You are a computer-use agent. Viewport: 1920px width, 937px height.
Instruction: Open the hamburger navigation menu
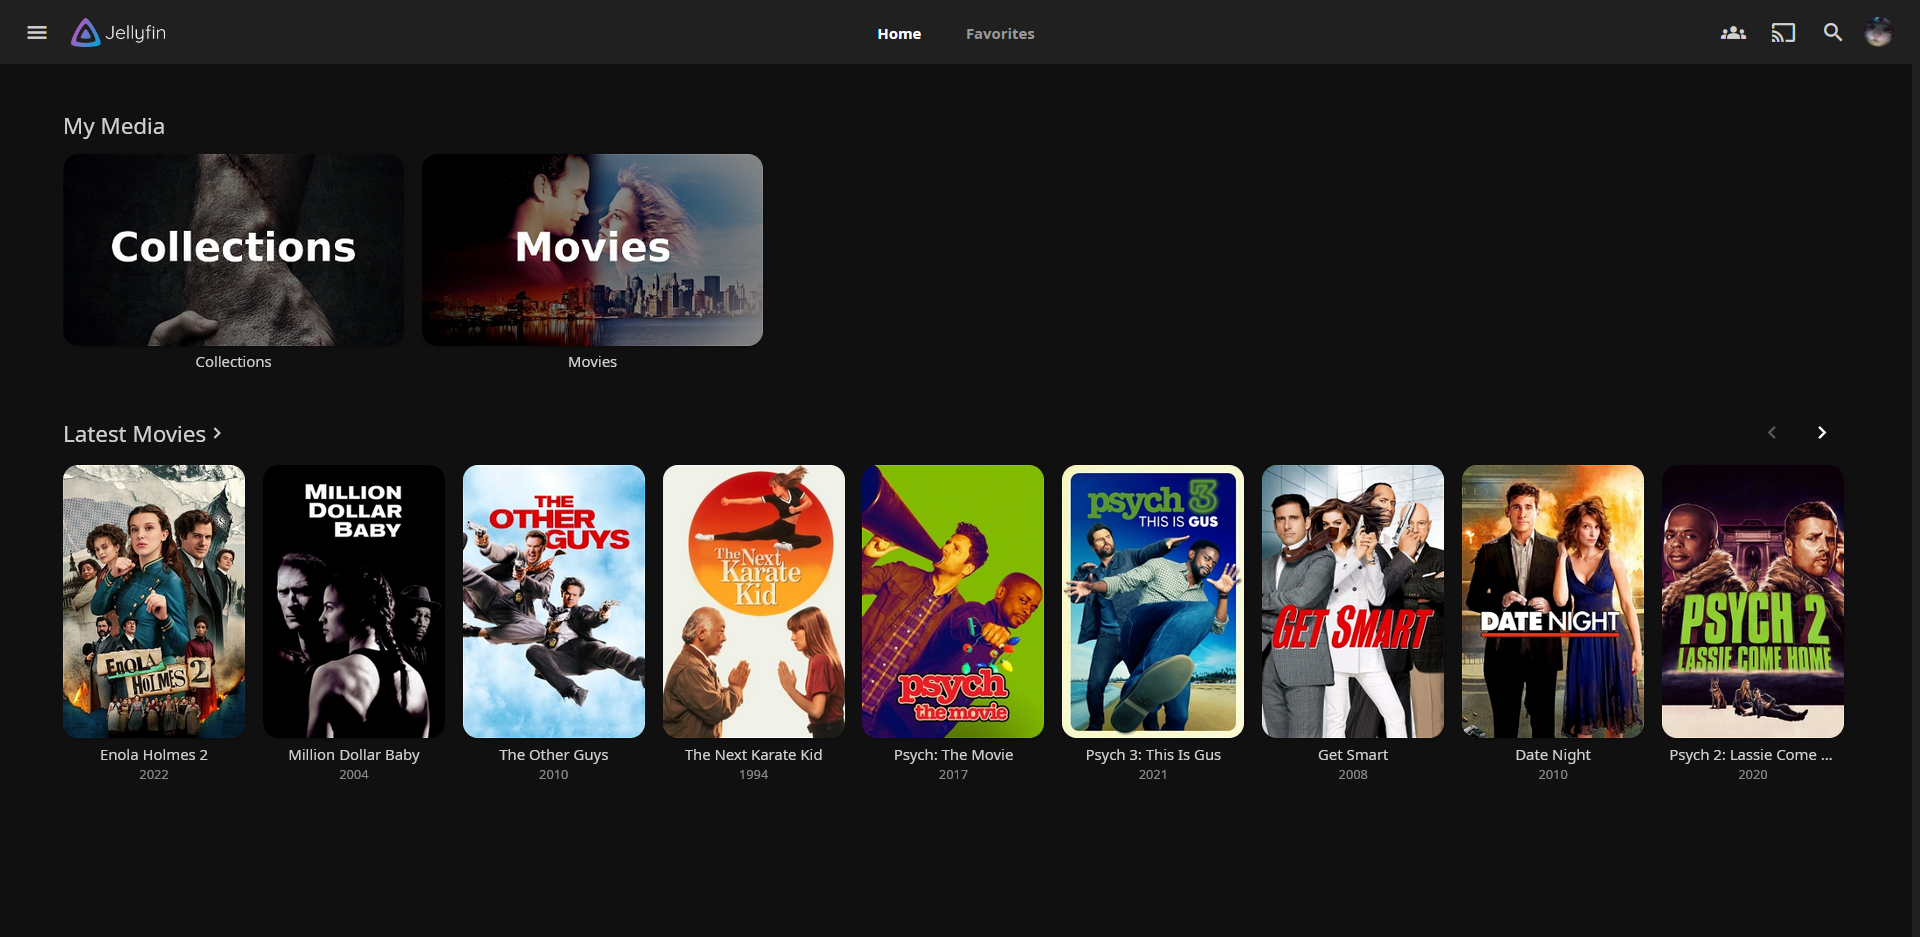click(x=37, y=33)
